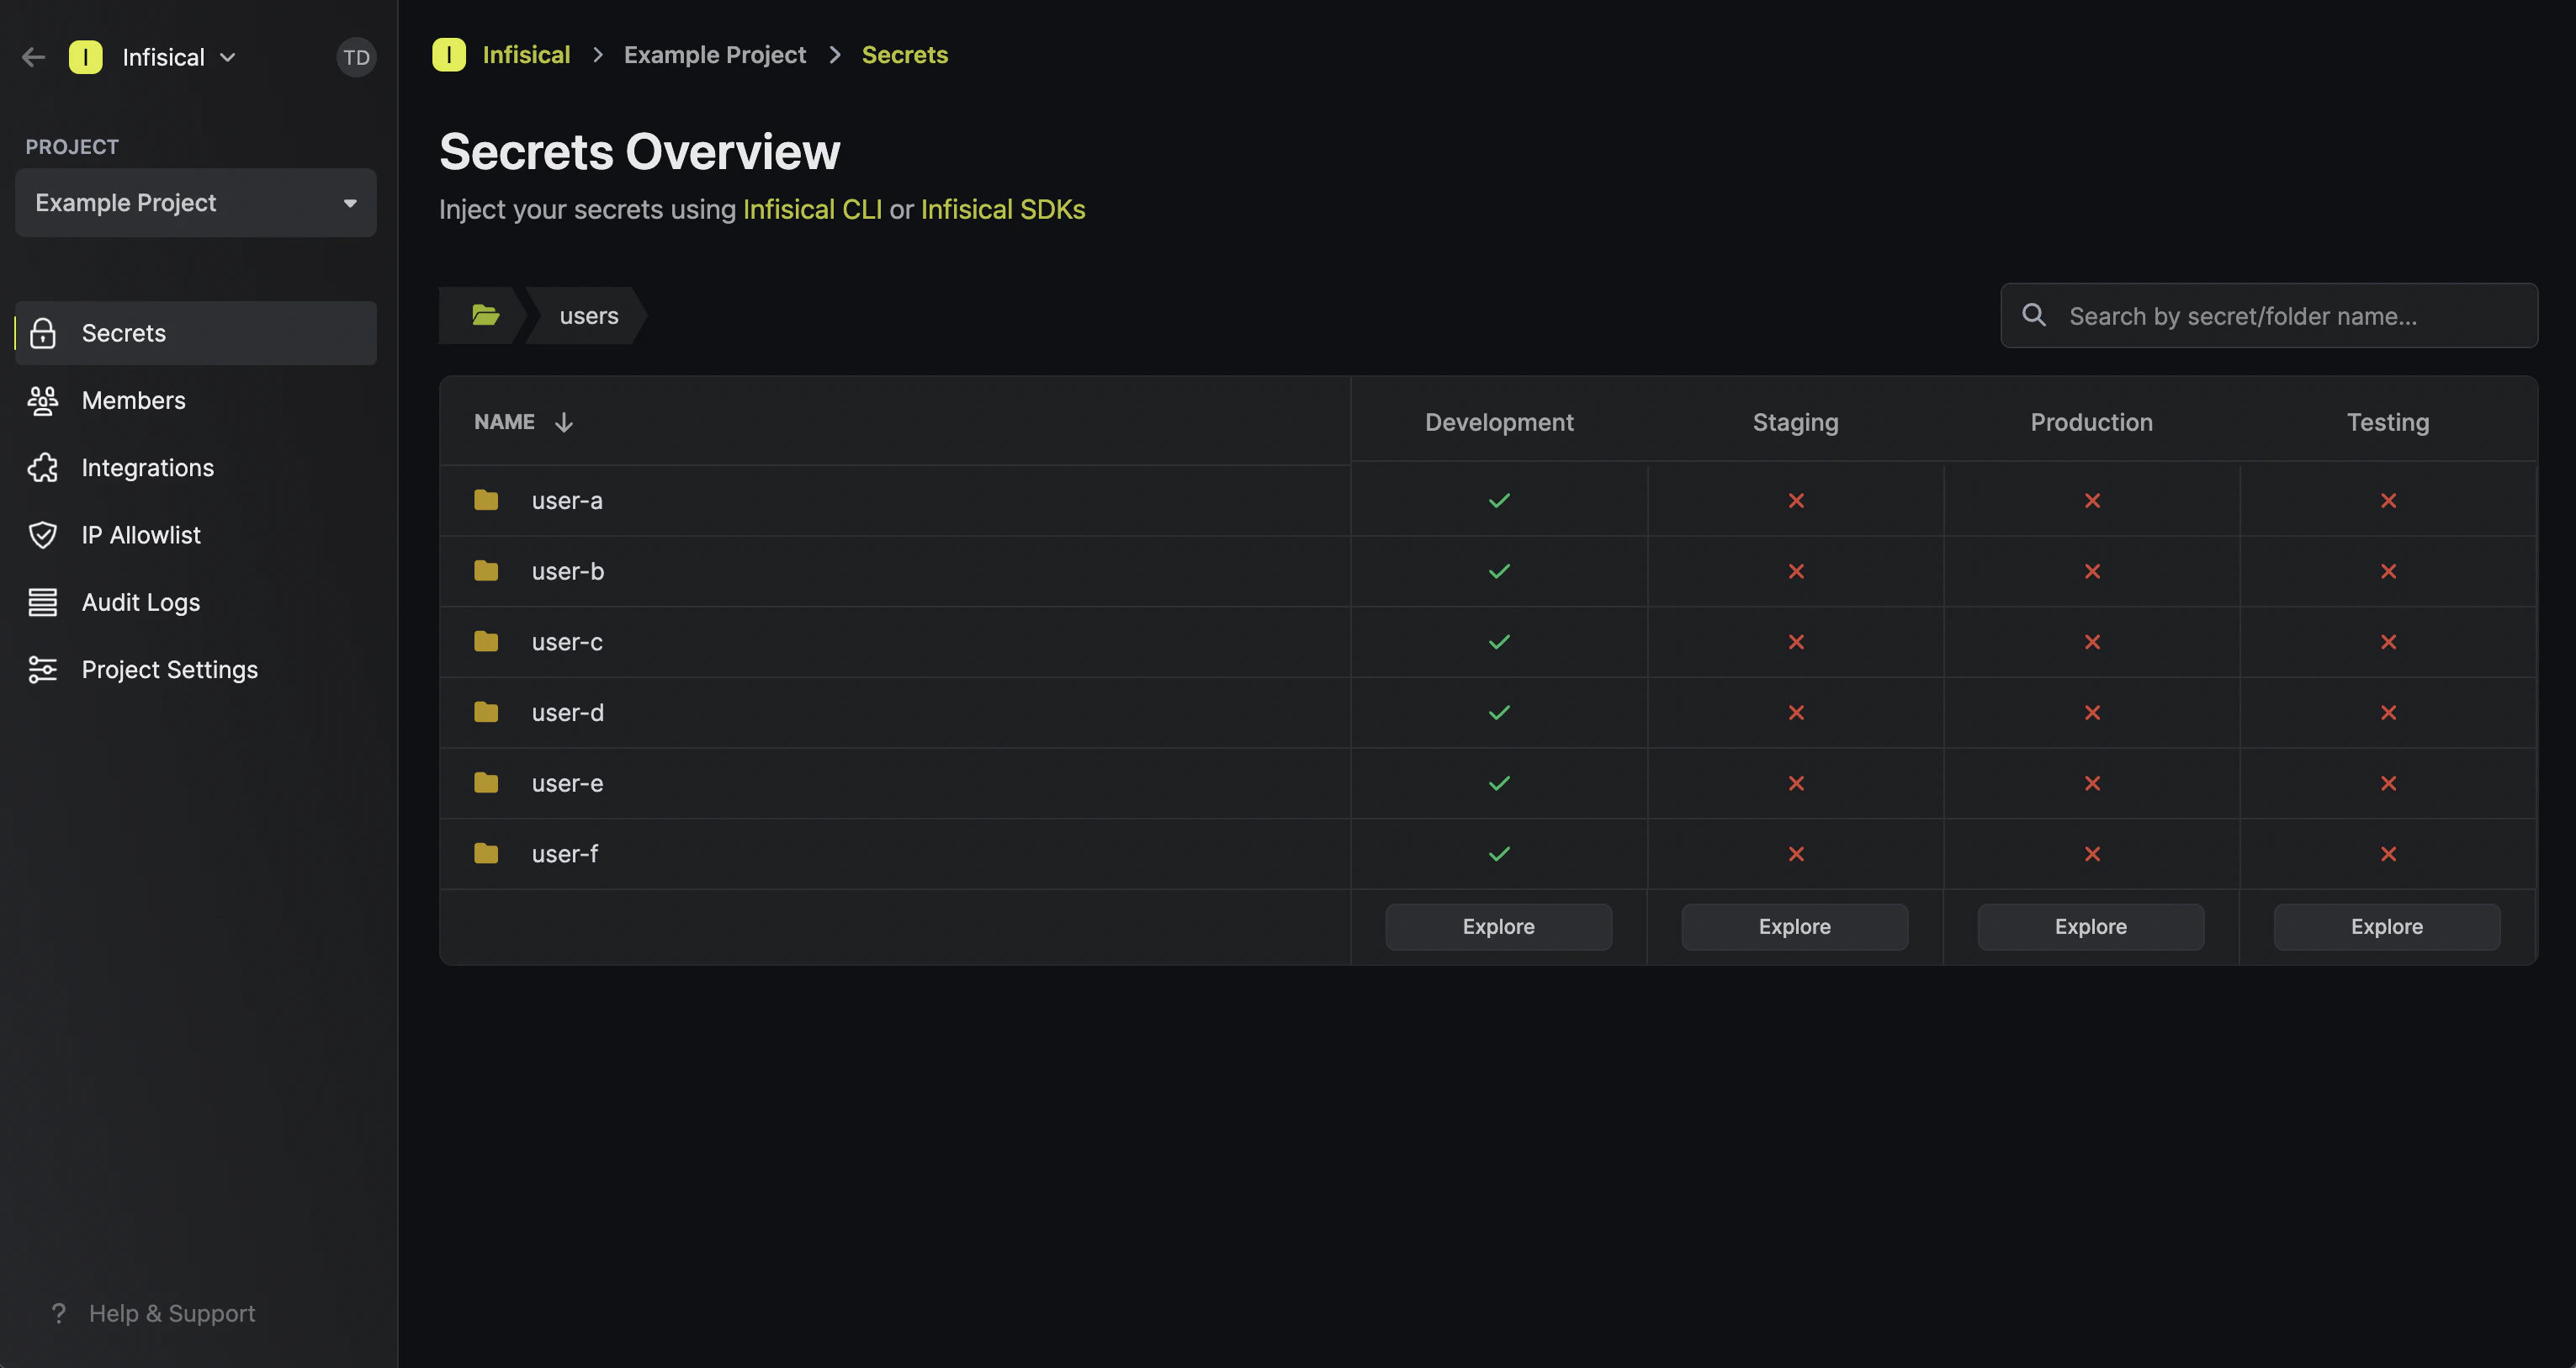This screenshot has width=2576, height=1368.
Task: Click the user-f folder icon
Action: (x=486, y=853)
